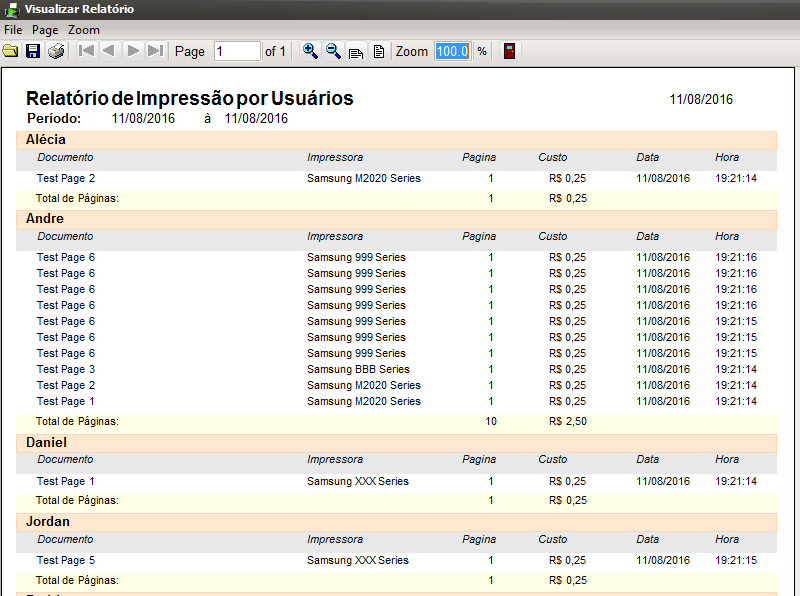Viewport: 800px width, 596px height.
Task: Go to the first page of the report
Action: (86, 51)
